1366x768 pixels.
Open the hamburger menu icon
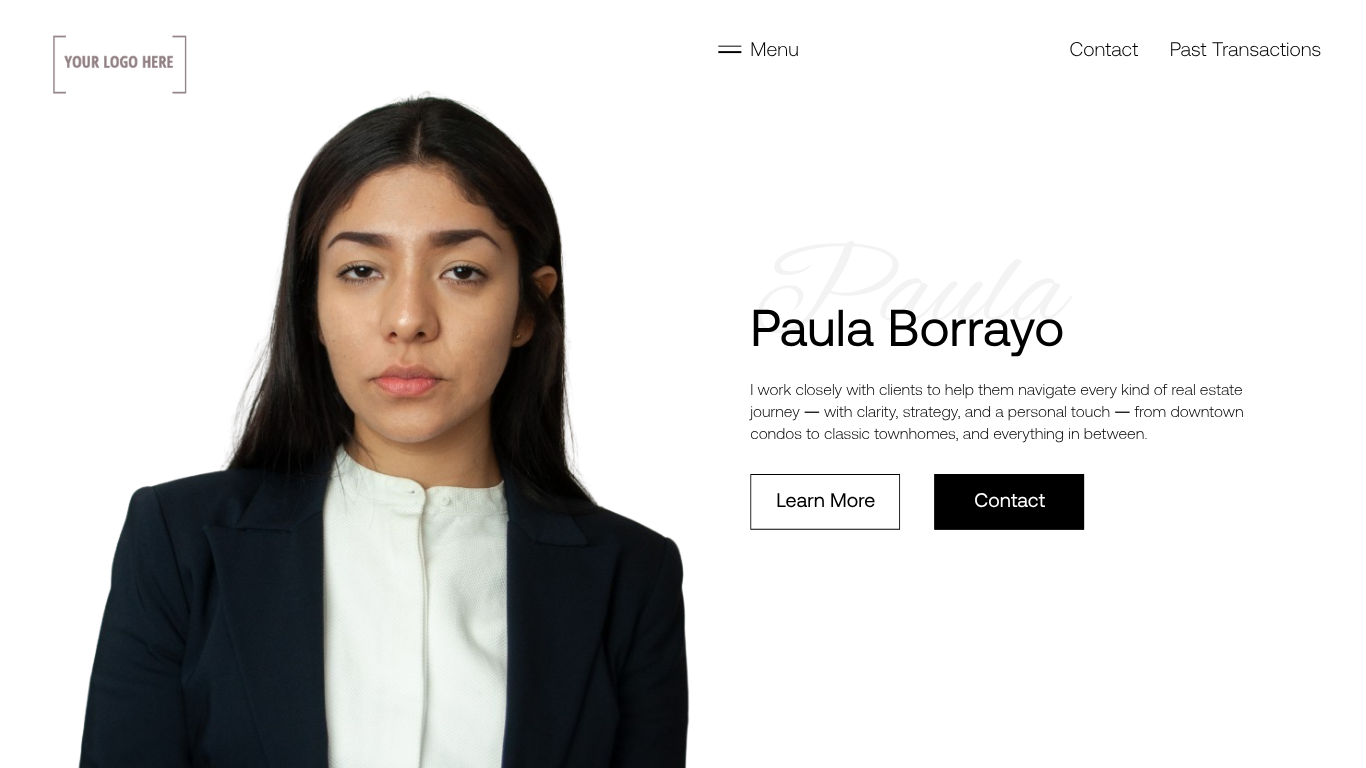coord(729,49)
